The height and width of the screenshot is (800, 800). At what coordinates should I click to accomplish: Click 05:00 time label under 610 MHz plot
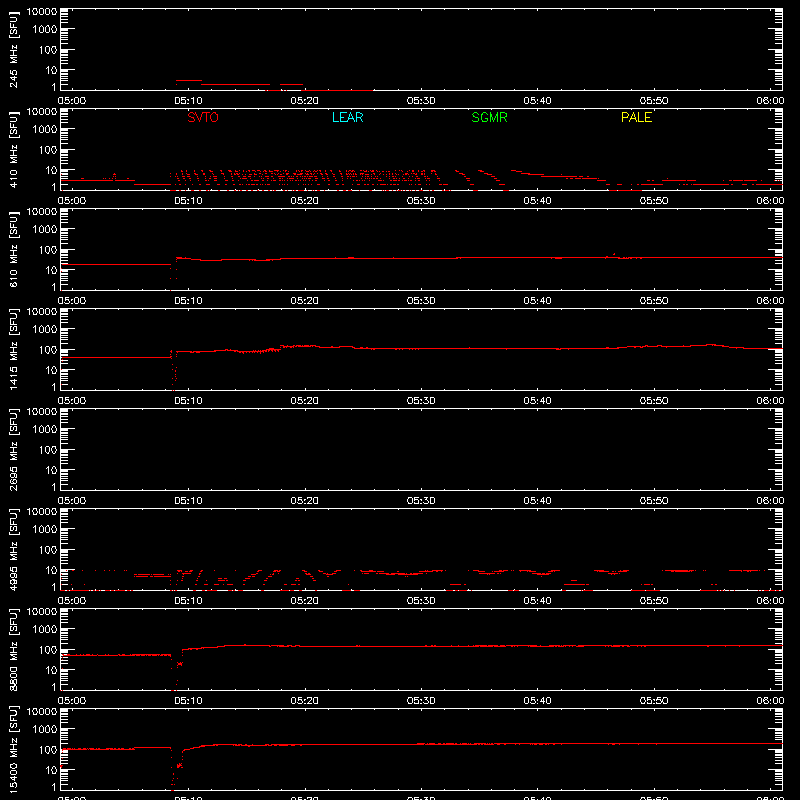[x=71, y=301]
